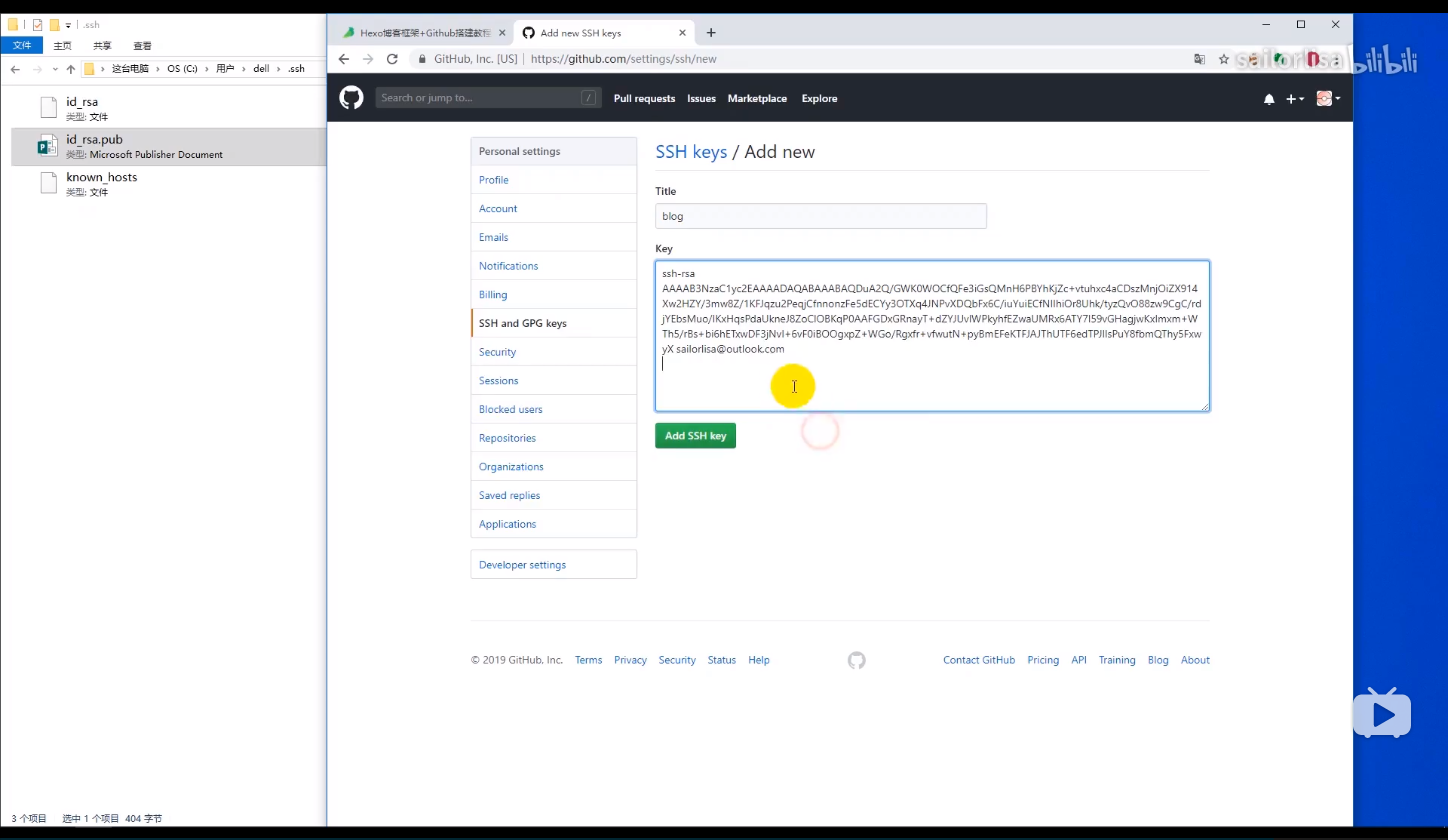The width and height of the screenshot is (1448, 840).
Task: Open a new Chrome tab with plus button
Action: 711,33
